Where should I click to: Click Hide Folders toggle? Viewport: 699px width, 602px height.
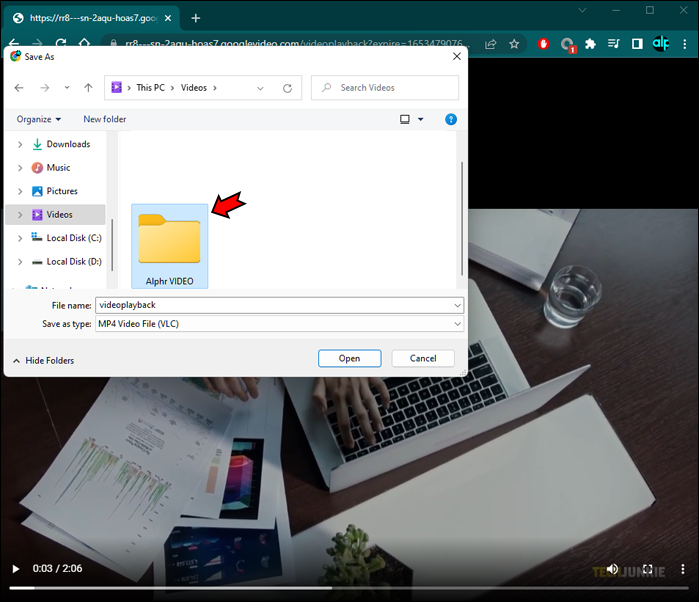[x=43, y=360]
